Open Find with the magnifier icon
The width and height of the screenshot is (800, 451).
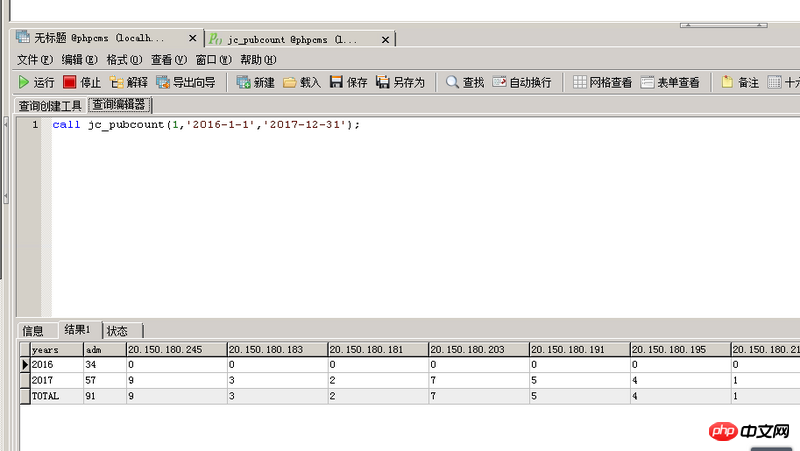[x=452, y=82]
